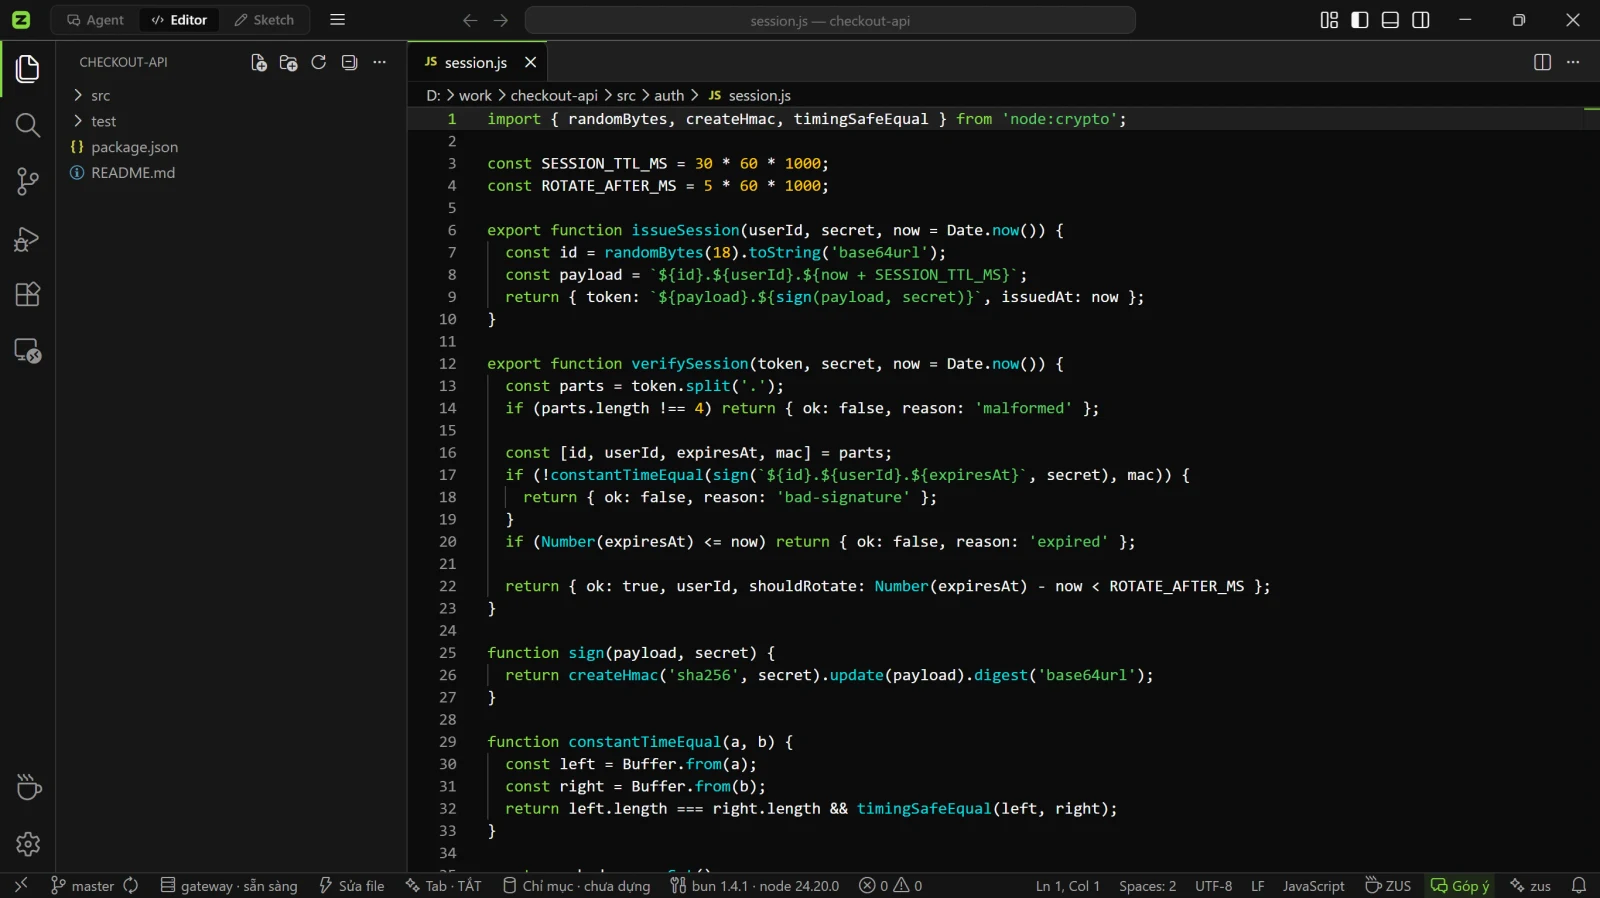Open the hamburger application menu

point(338,20)
